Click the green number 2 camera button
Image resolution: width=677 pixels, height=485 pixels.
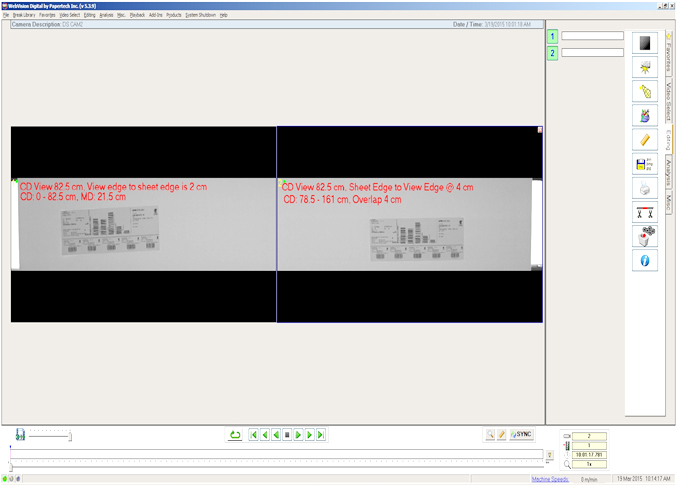(x=552, y=53)
